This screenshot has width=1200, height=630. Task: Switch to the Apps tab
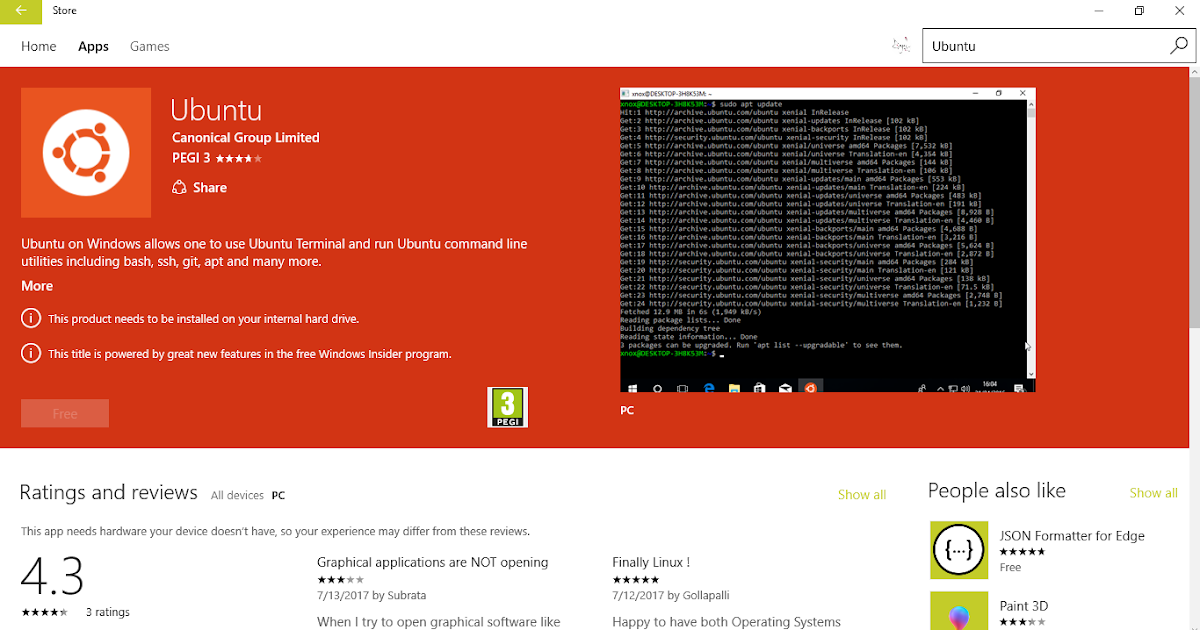tap(93, 46)
